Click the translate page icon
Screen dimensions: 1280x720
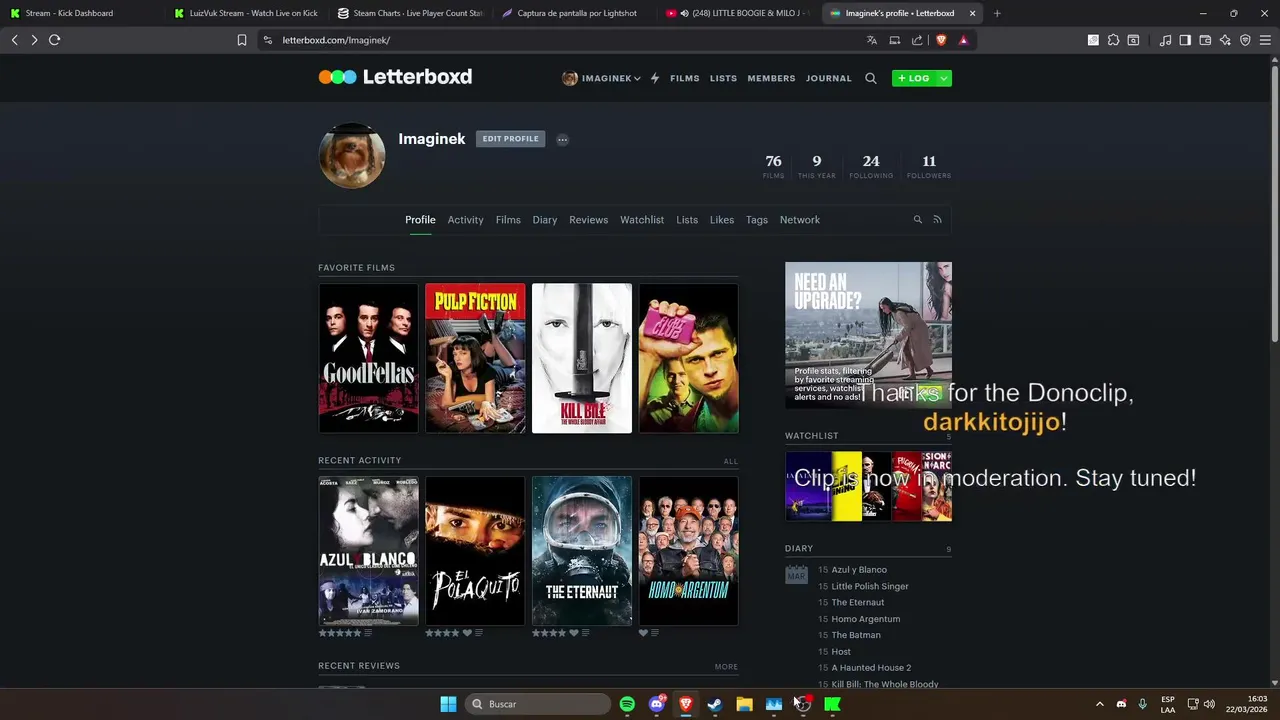[x=872, y=40]
